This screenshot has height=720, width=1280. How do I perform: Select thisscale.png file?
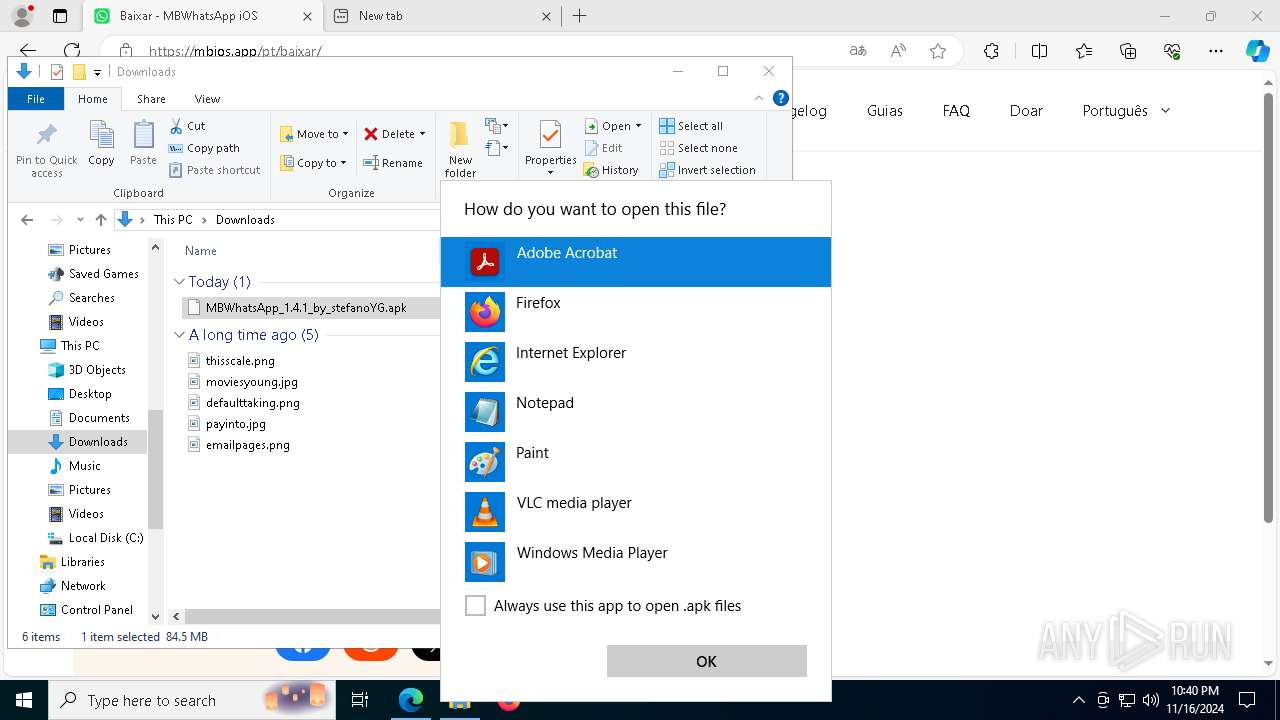tap(240, 361)
